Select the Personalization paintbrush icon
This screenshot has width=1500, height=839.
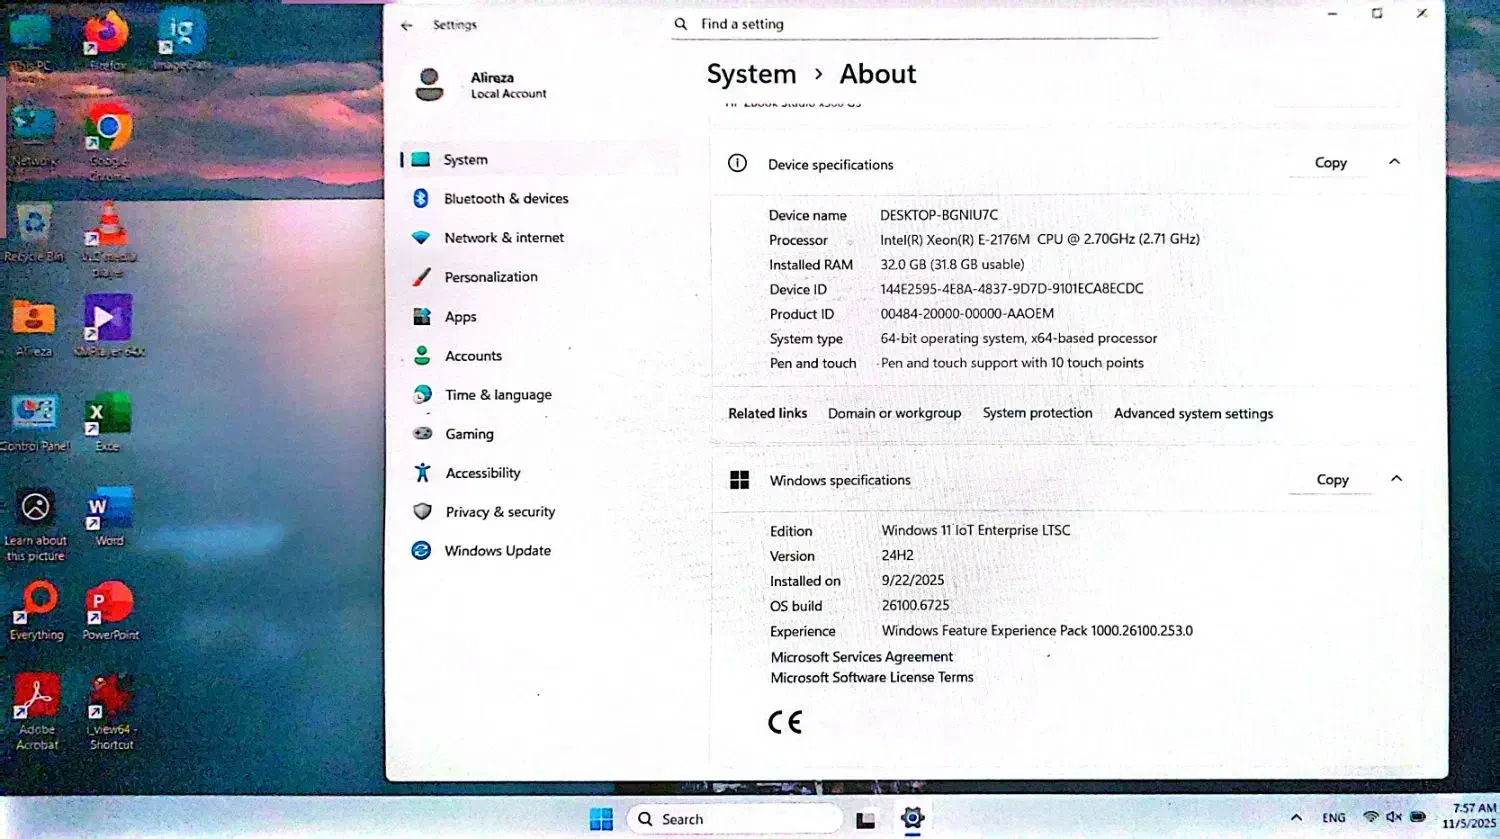point(422,277)
